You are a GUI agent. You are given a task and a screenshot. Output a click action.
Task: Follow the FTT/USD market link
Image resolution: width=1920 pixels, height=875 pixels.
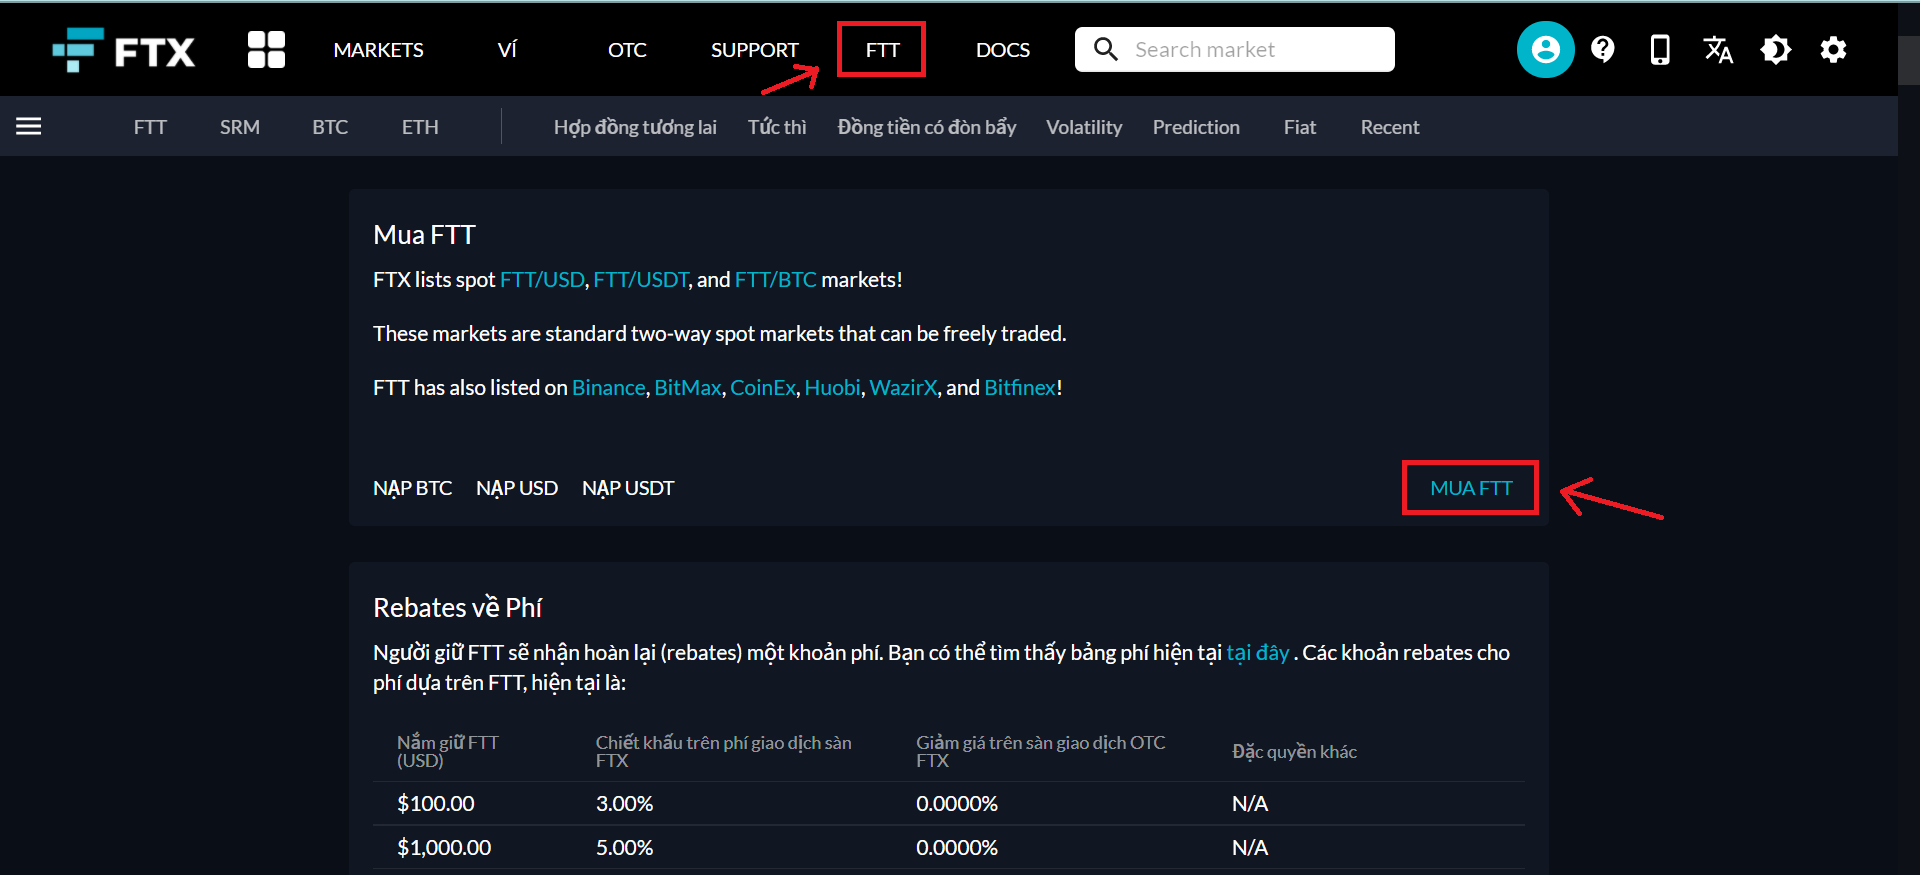[x=542, y=280]
